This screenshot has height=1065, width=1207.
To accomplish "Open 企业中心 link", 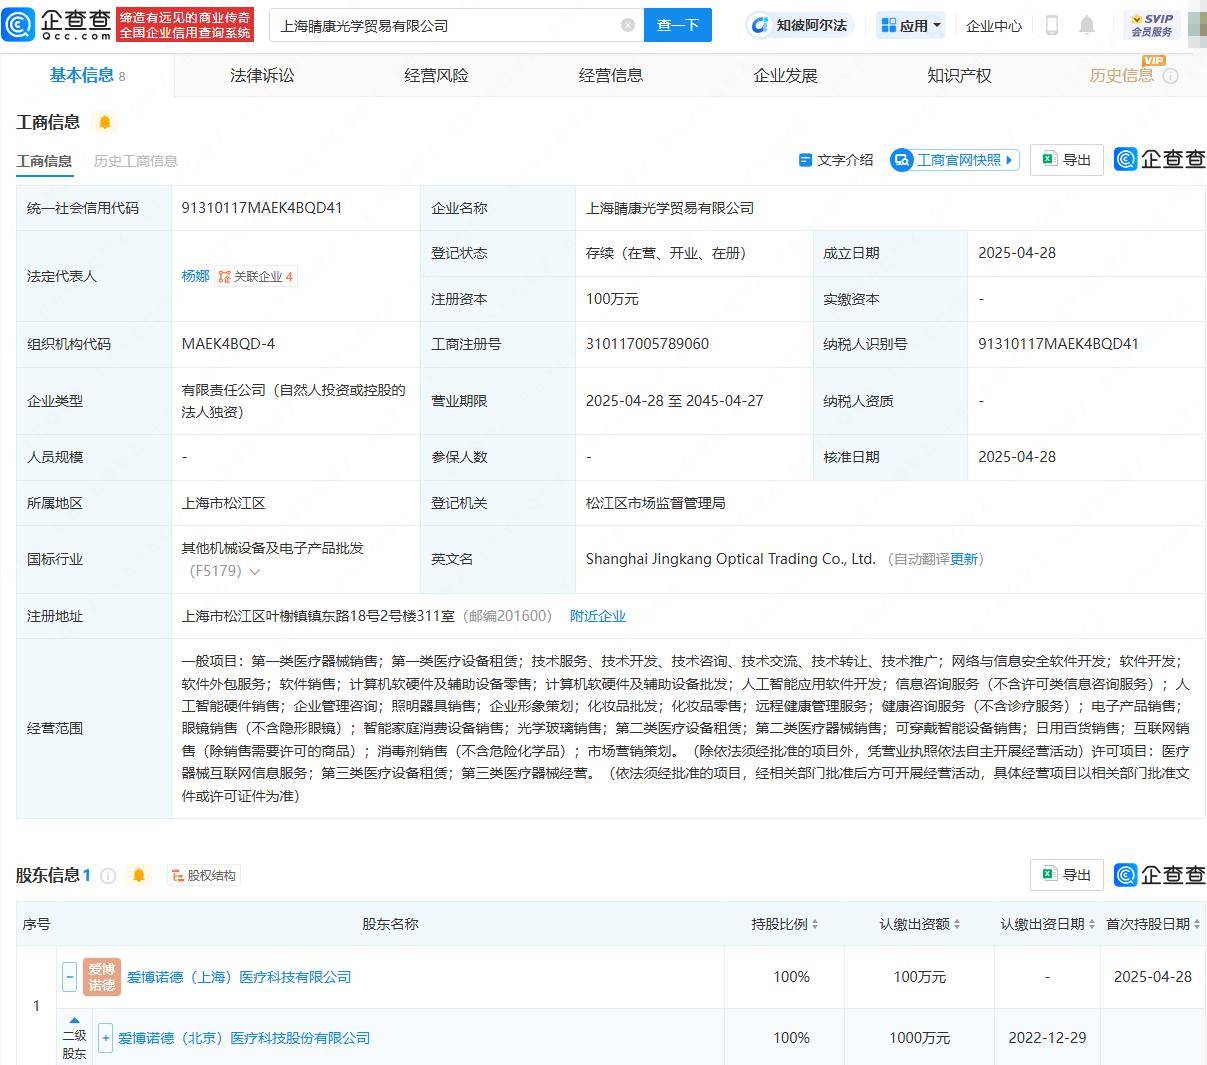I will coord(994,25).
